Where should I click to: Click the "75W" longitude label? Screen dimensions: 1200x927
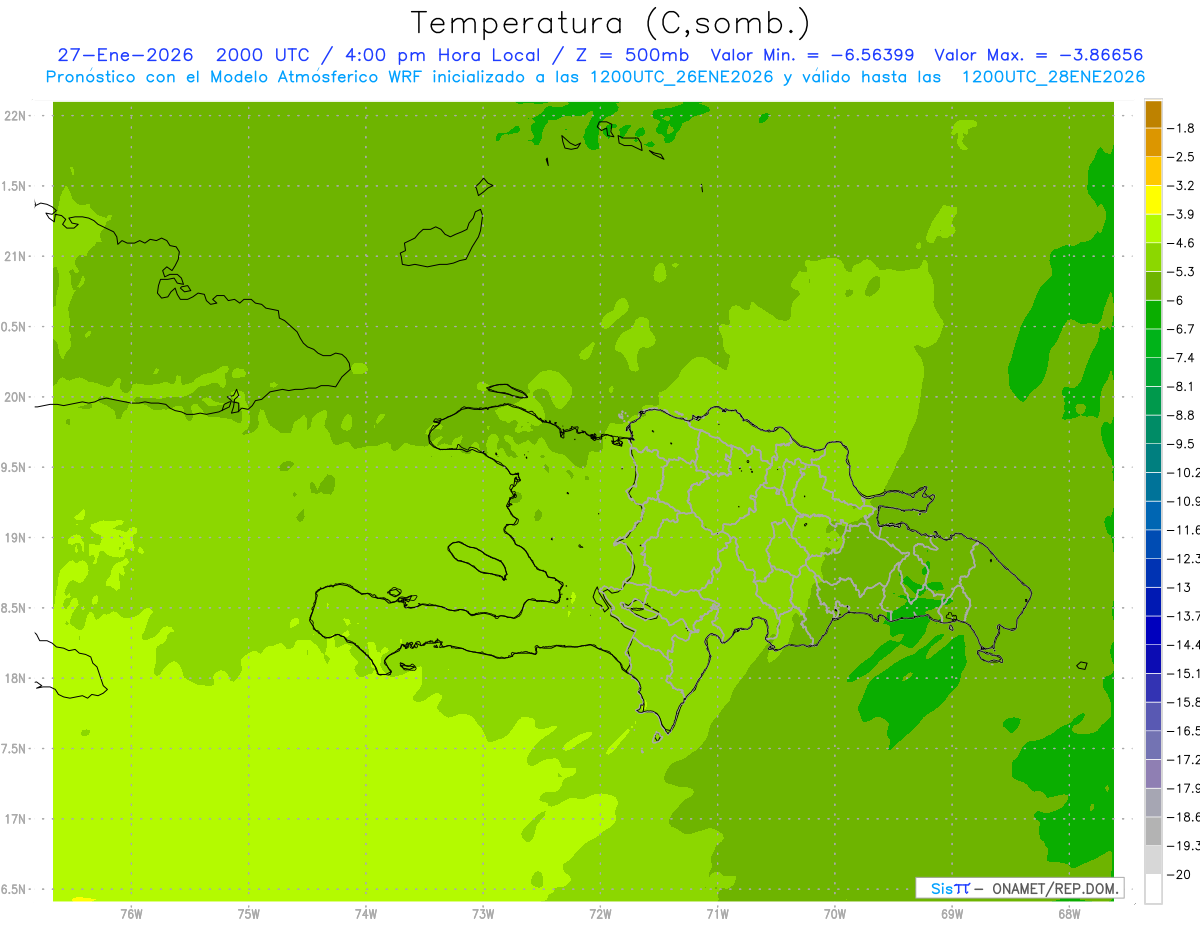tap(249, 913)
